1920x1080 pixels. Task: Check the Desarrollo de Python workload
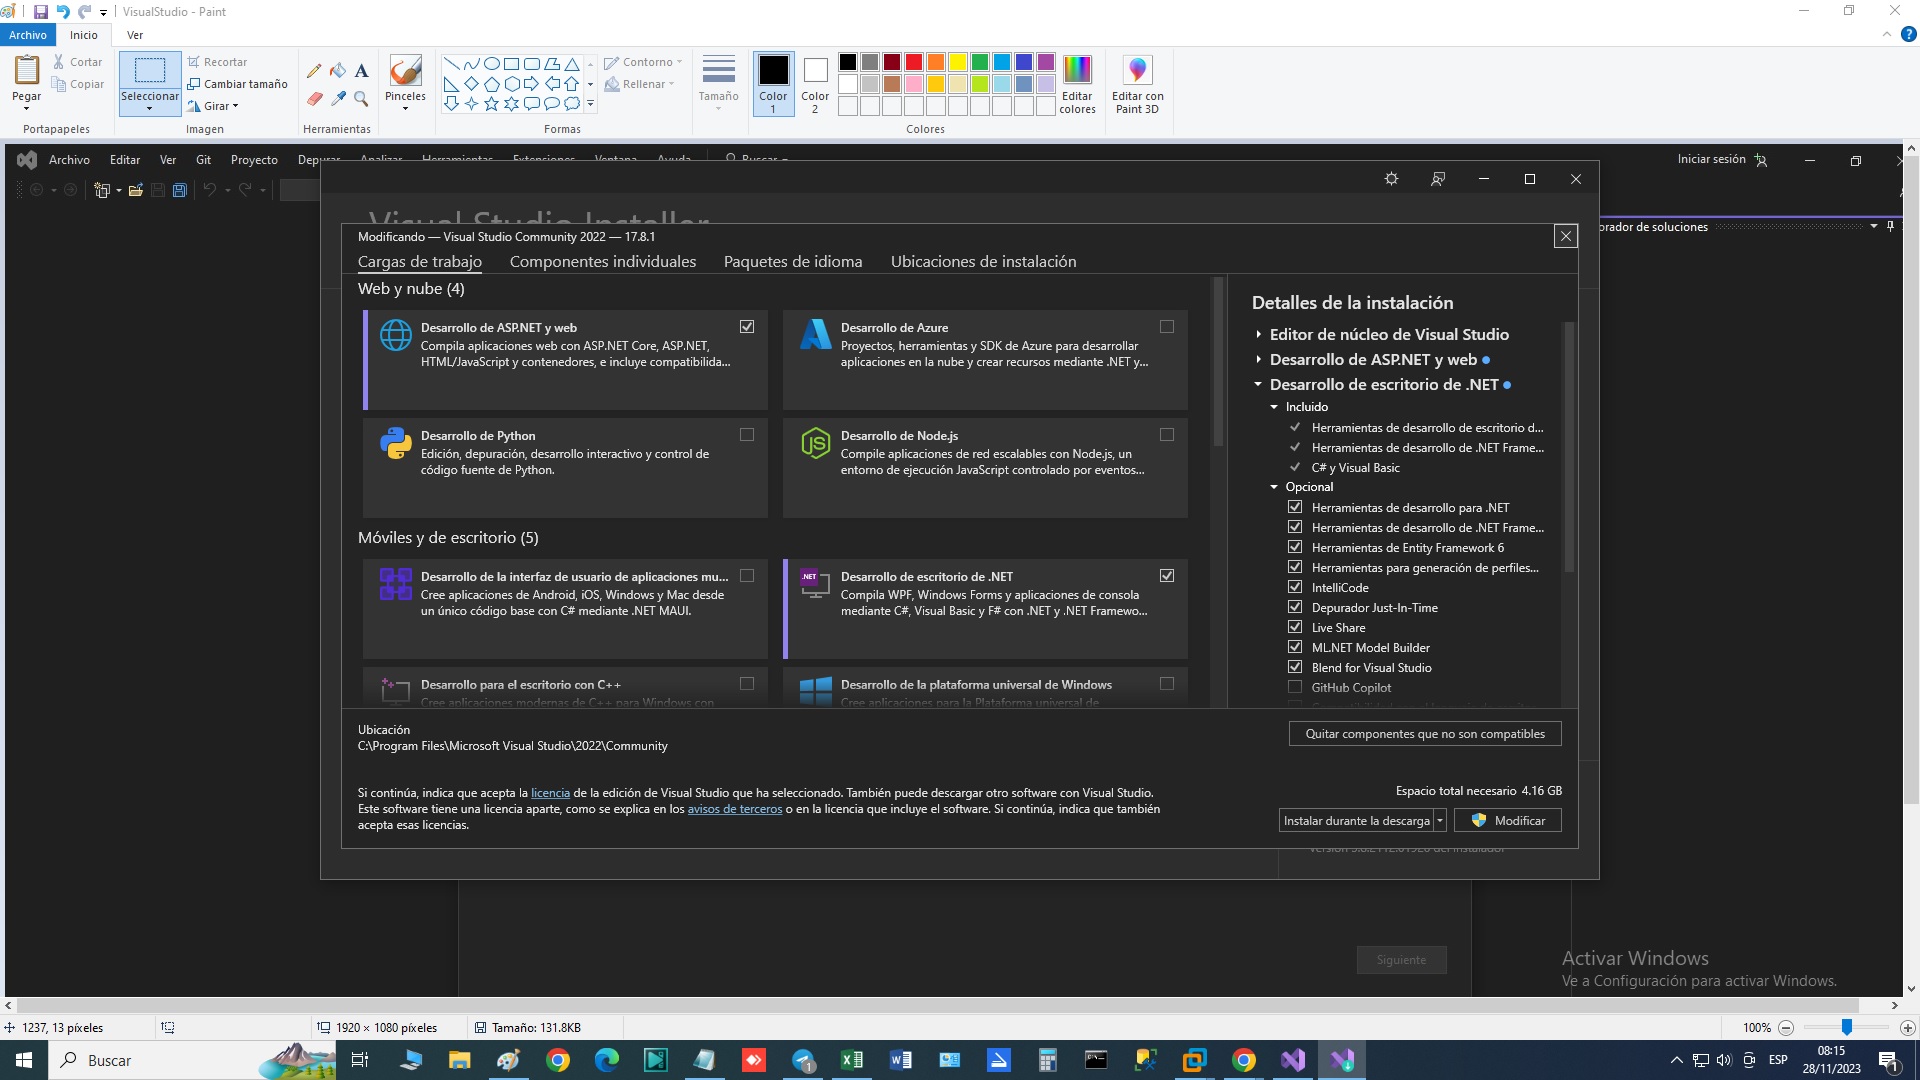[x=747, y=435]
